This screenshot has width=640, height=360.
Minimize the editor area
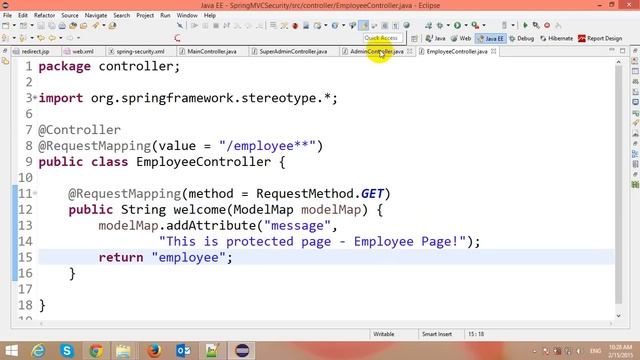click(x=611, y=51)
